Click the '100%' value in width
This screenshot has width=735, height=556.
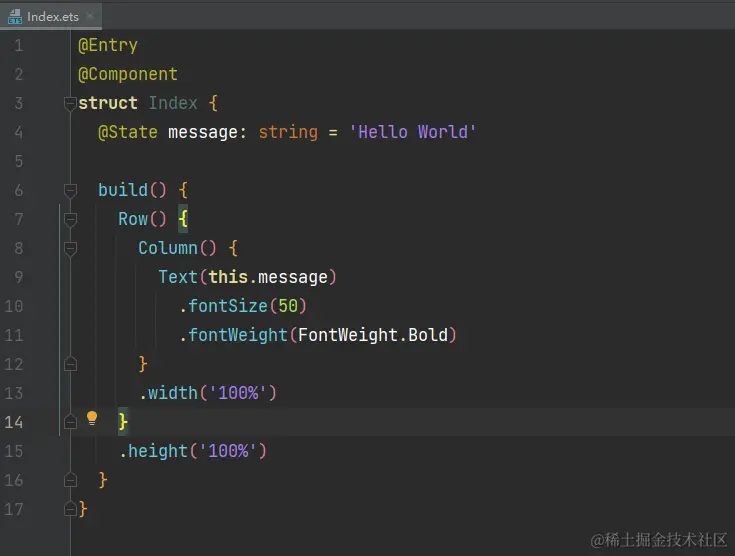coord(238,393)
